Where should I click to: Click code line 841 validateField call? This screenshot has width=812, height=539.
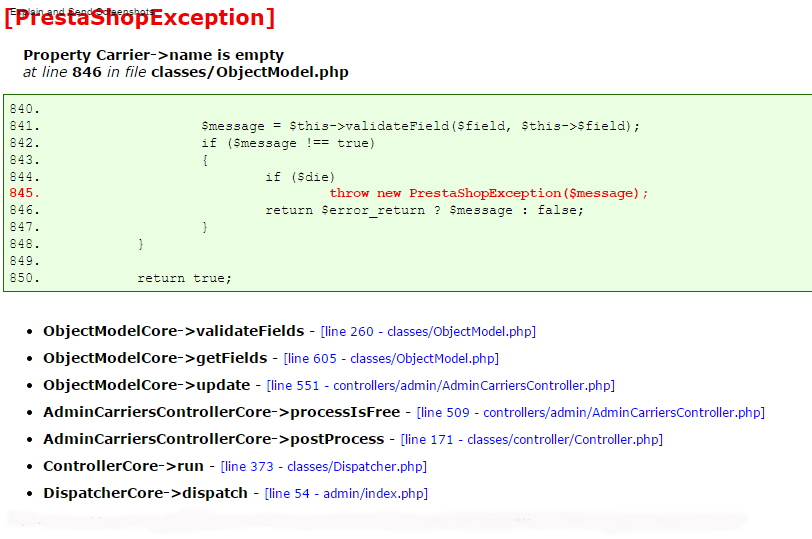point(420,126)
